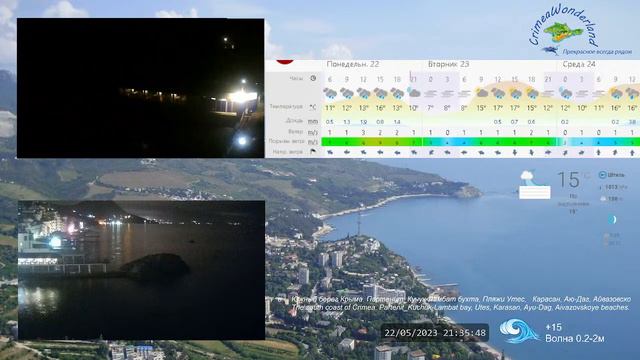The width and height of the screenshot is (640, 360).
Task: Click Monday 18h rain amount 1.4
Action: 397,122
